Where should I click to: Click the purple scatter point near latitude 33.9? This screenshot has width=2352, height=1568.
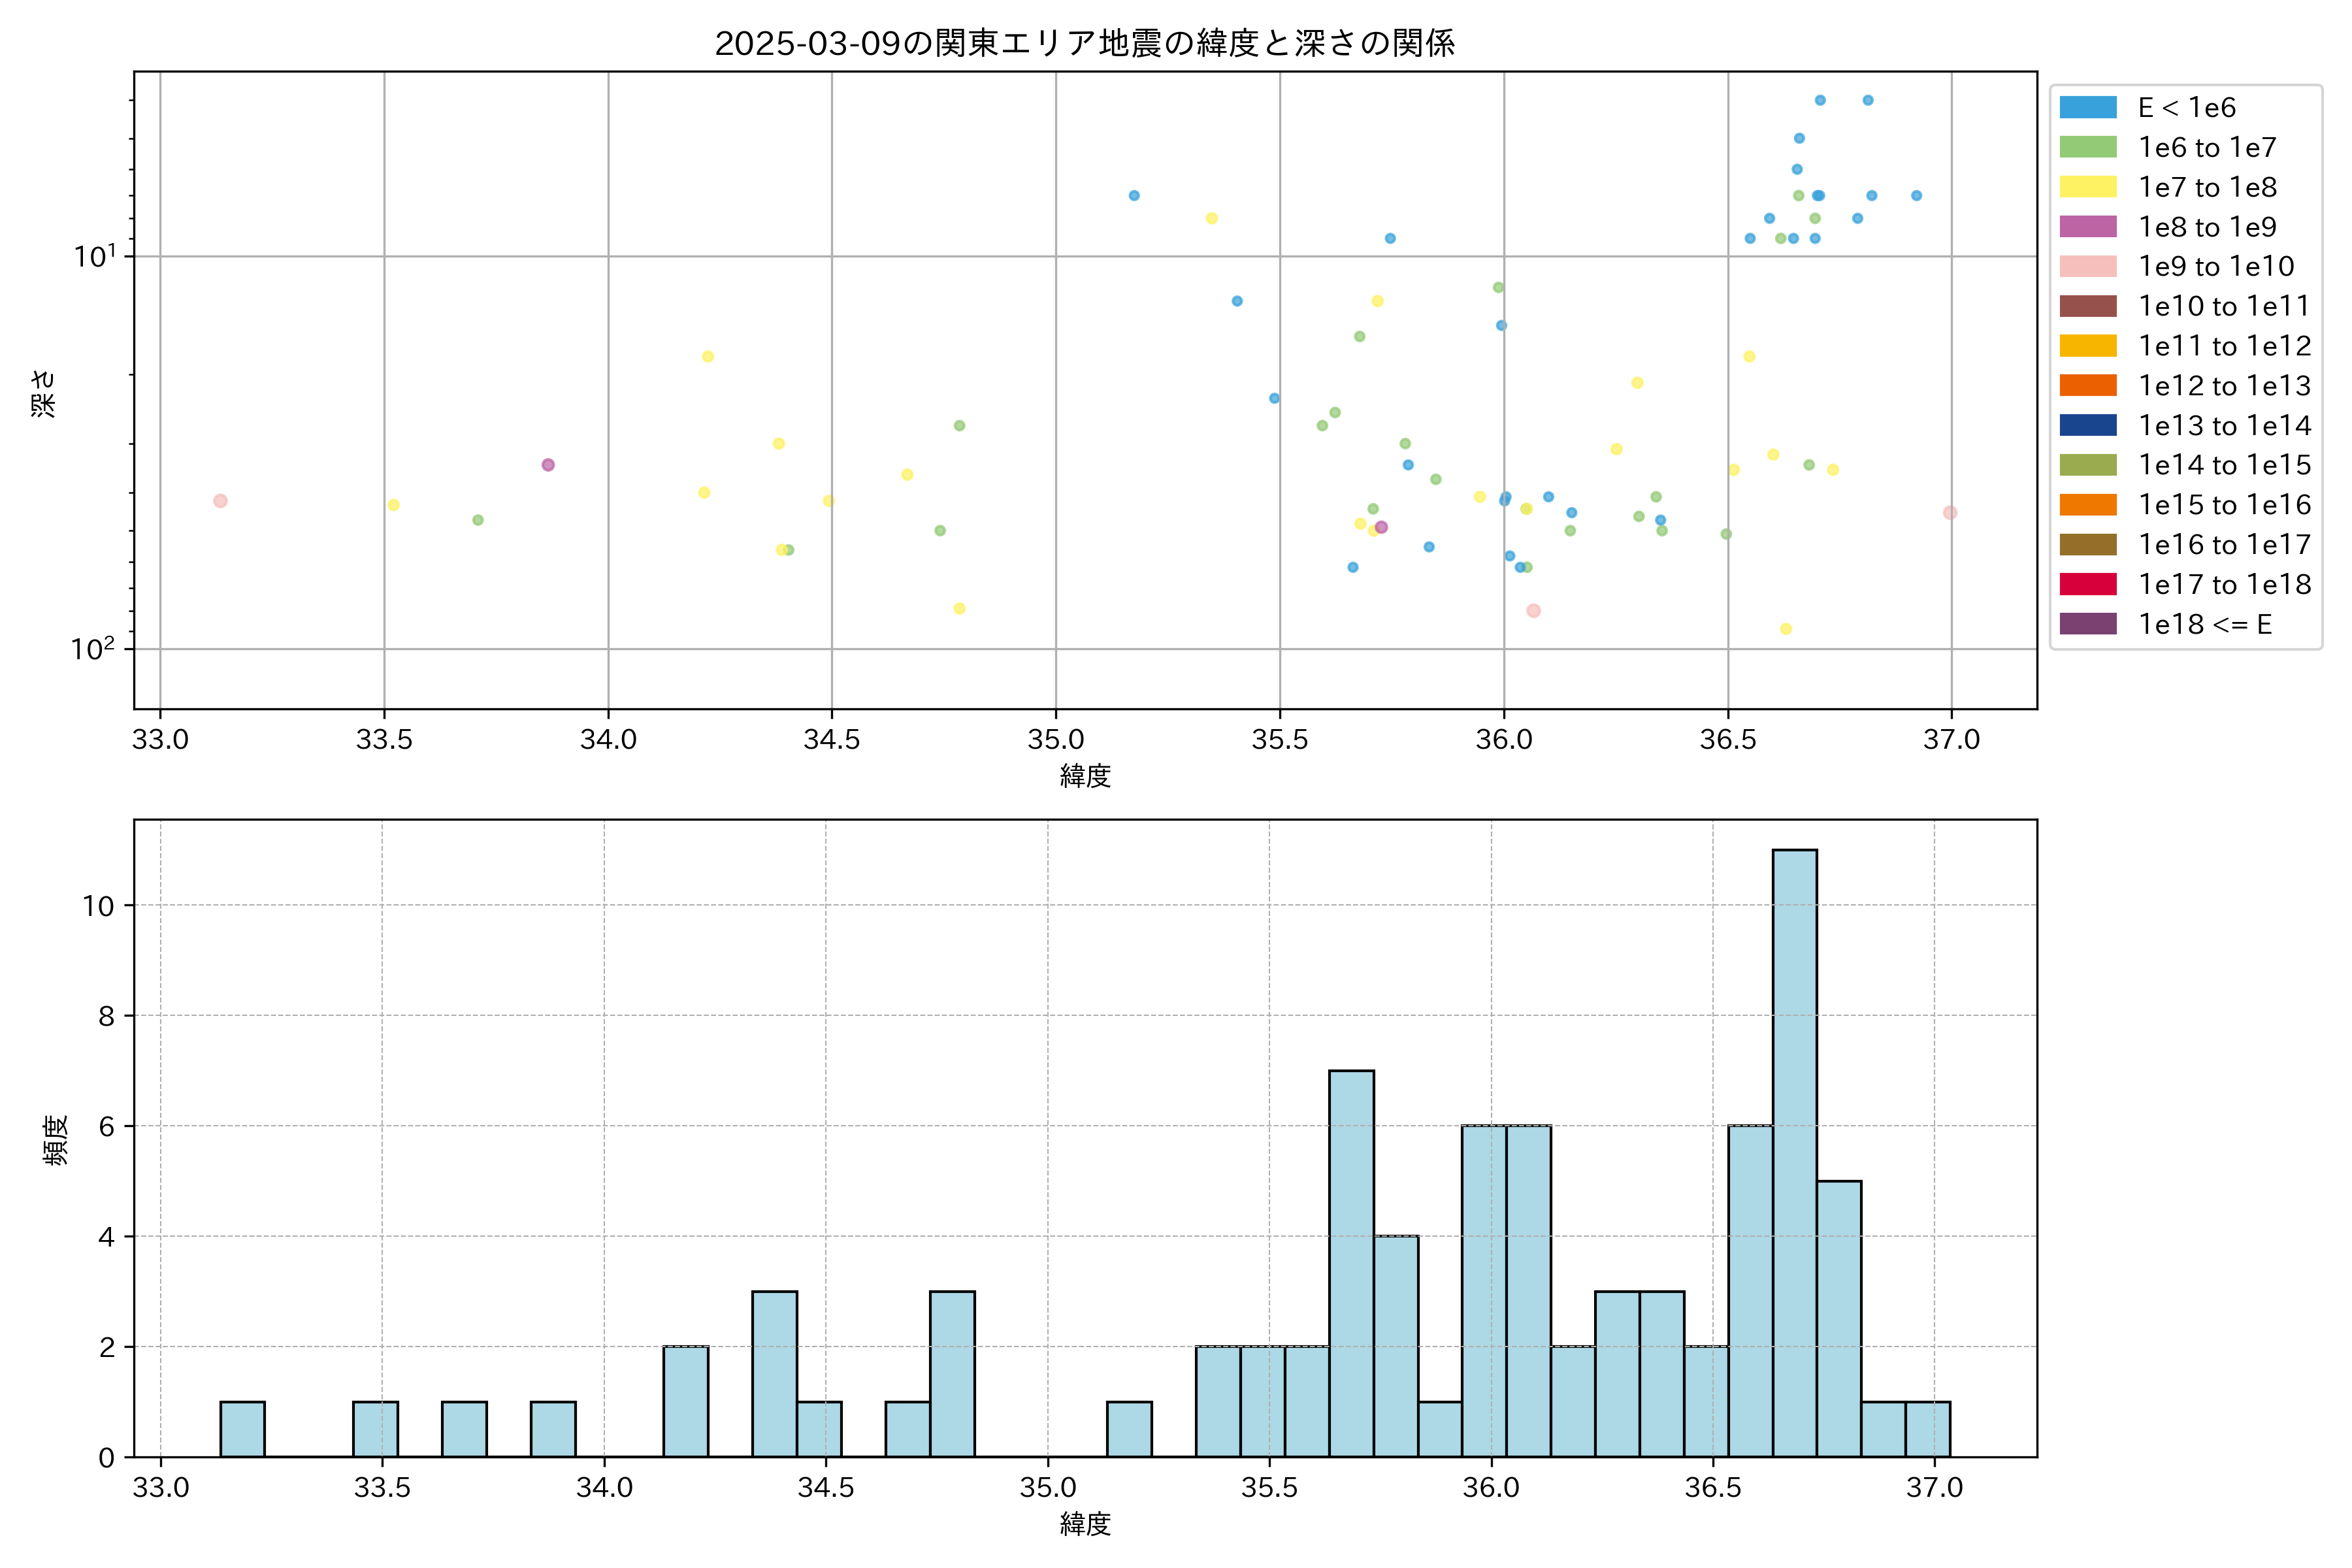(x=548, y=465)
